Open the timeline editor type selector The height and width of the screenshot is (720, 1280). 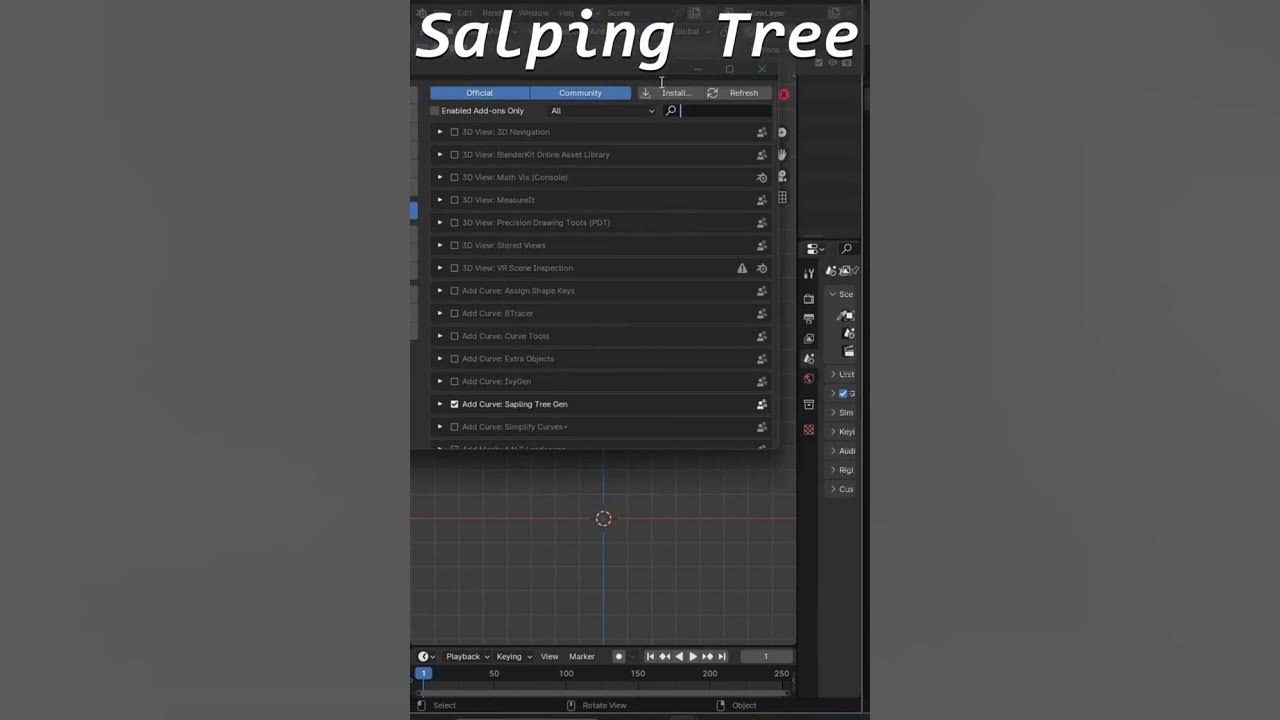point(426,657)
